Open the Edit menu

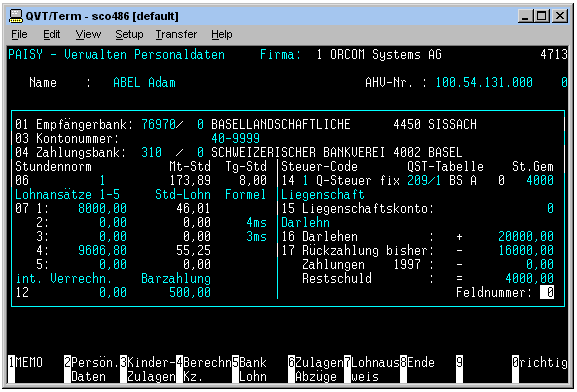[x=52, y=34]
